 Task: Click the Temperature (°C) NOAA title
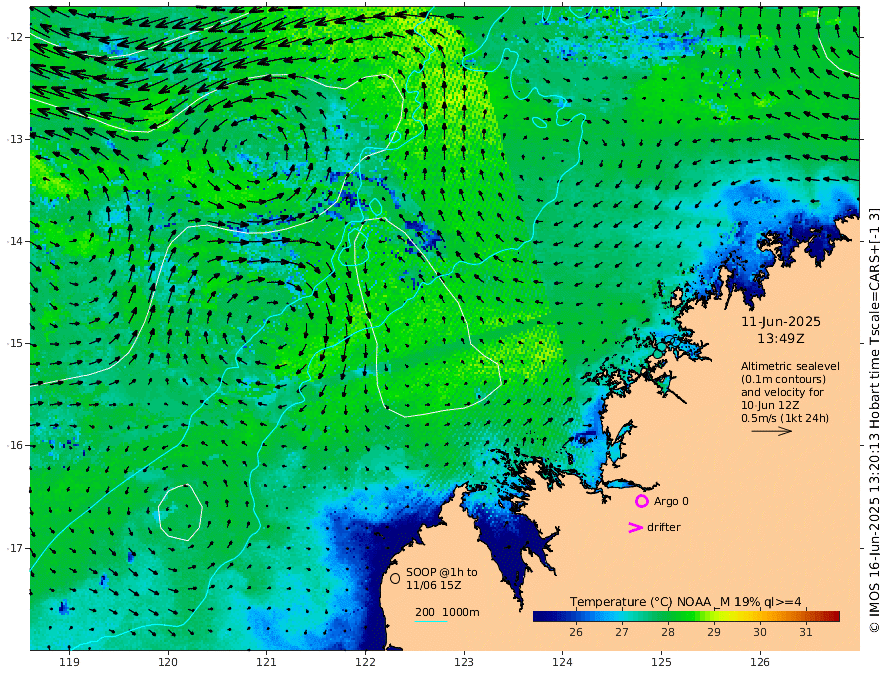tap(686, 602)
